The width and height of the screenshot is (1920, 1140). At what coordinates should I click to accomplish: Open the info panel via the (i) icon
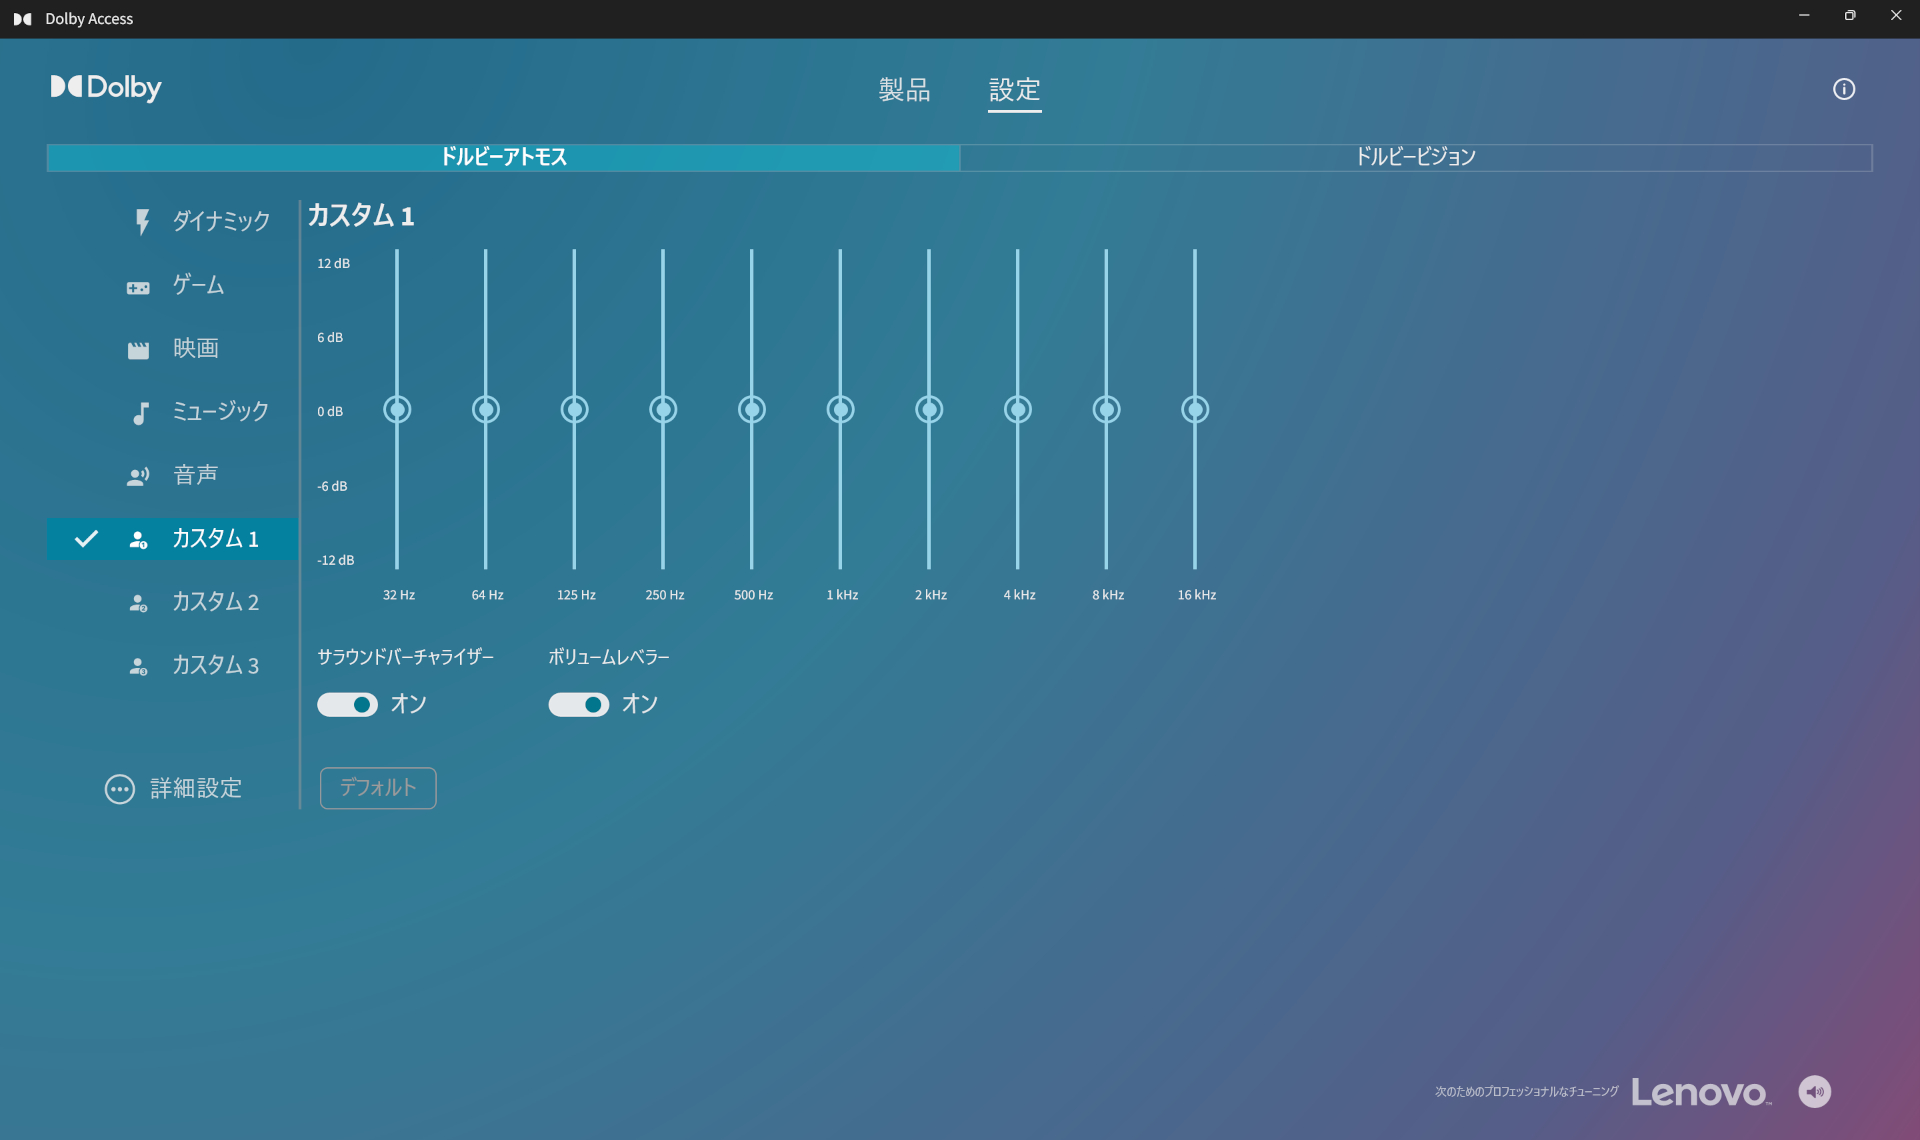tap(1844, 89)
